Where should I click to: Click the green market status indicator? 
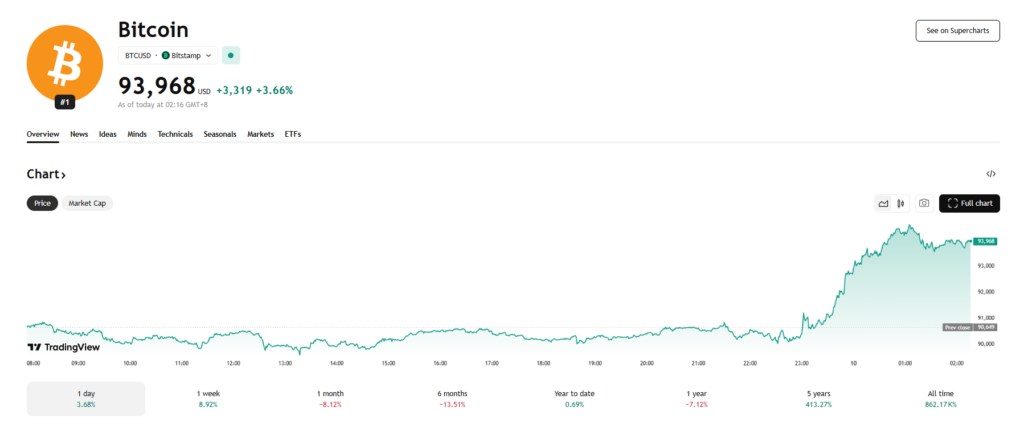231,55
